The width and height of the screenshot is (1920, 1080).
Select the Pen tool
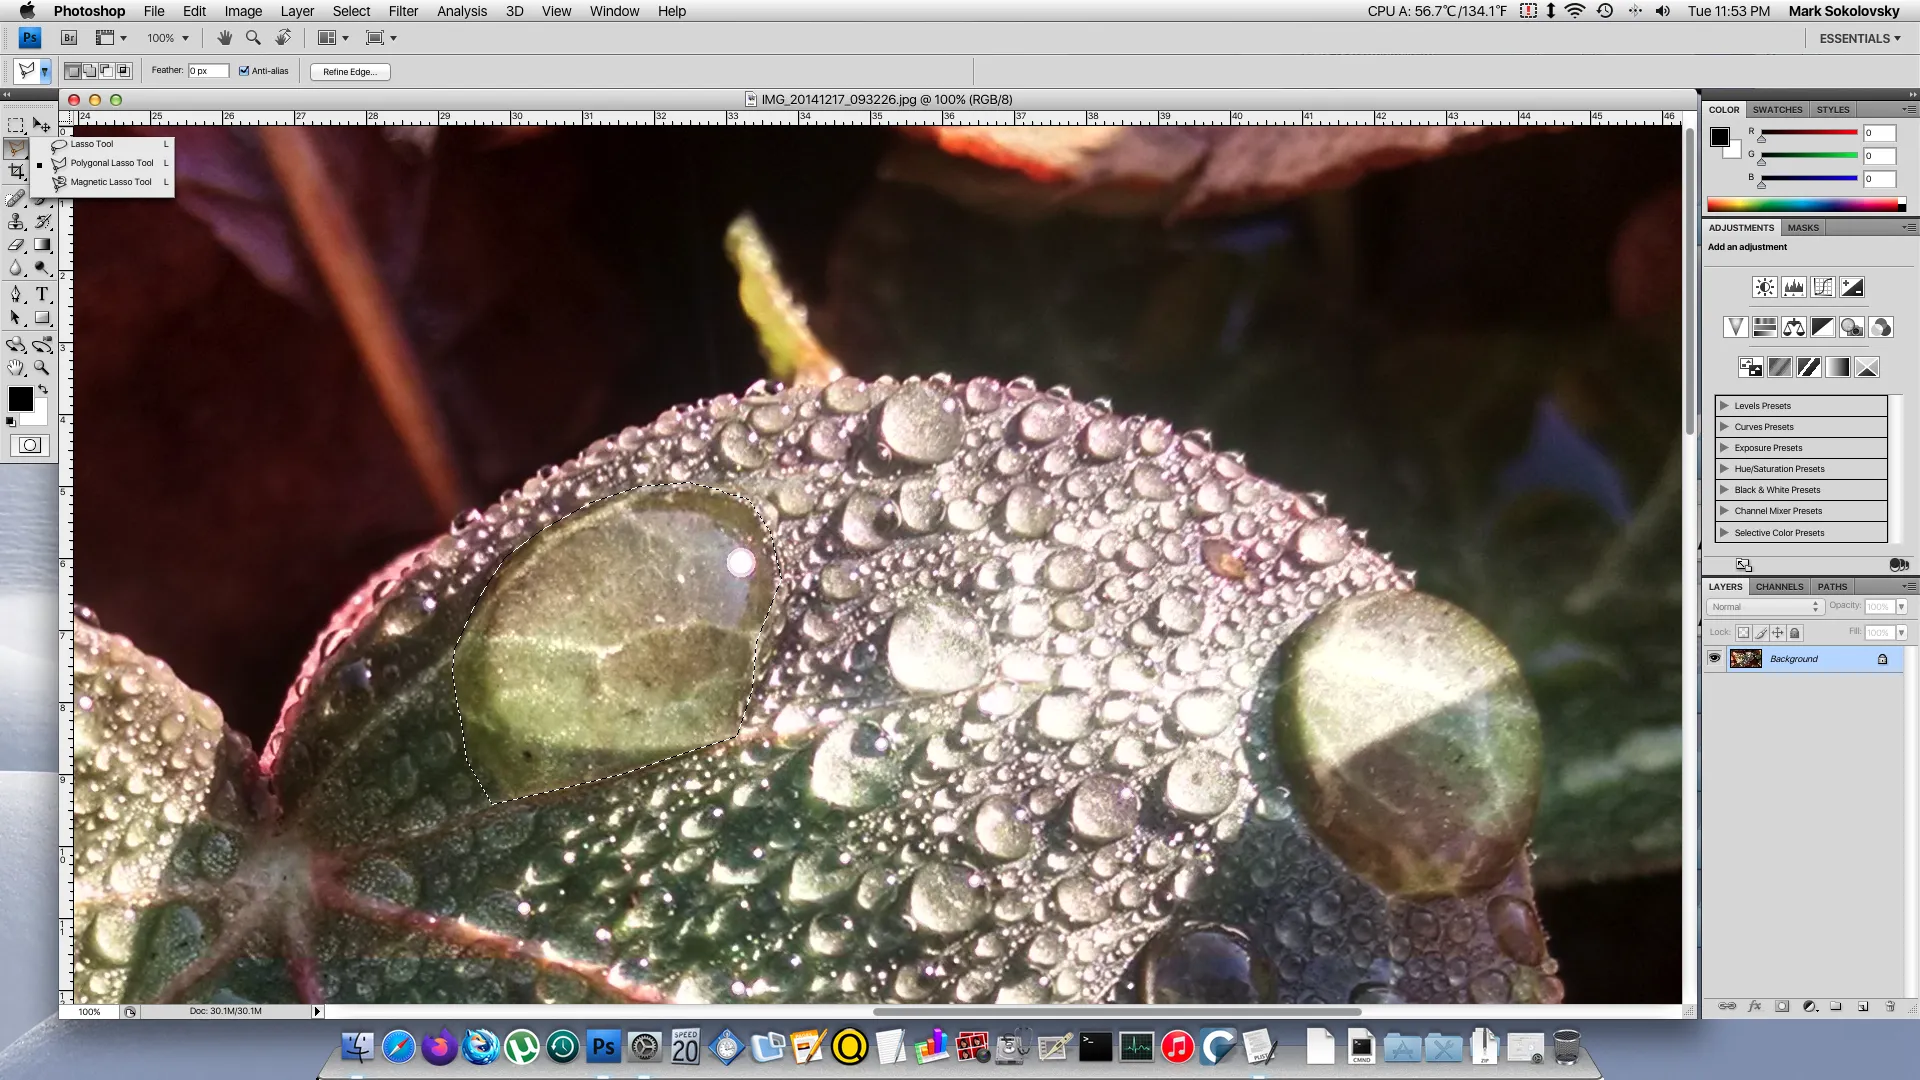point(16,294)
